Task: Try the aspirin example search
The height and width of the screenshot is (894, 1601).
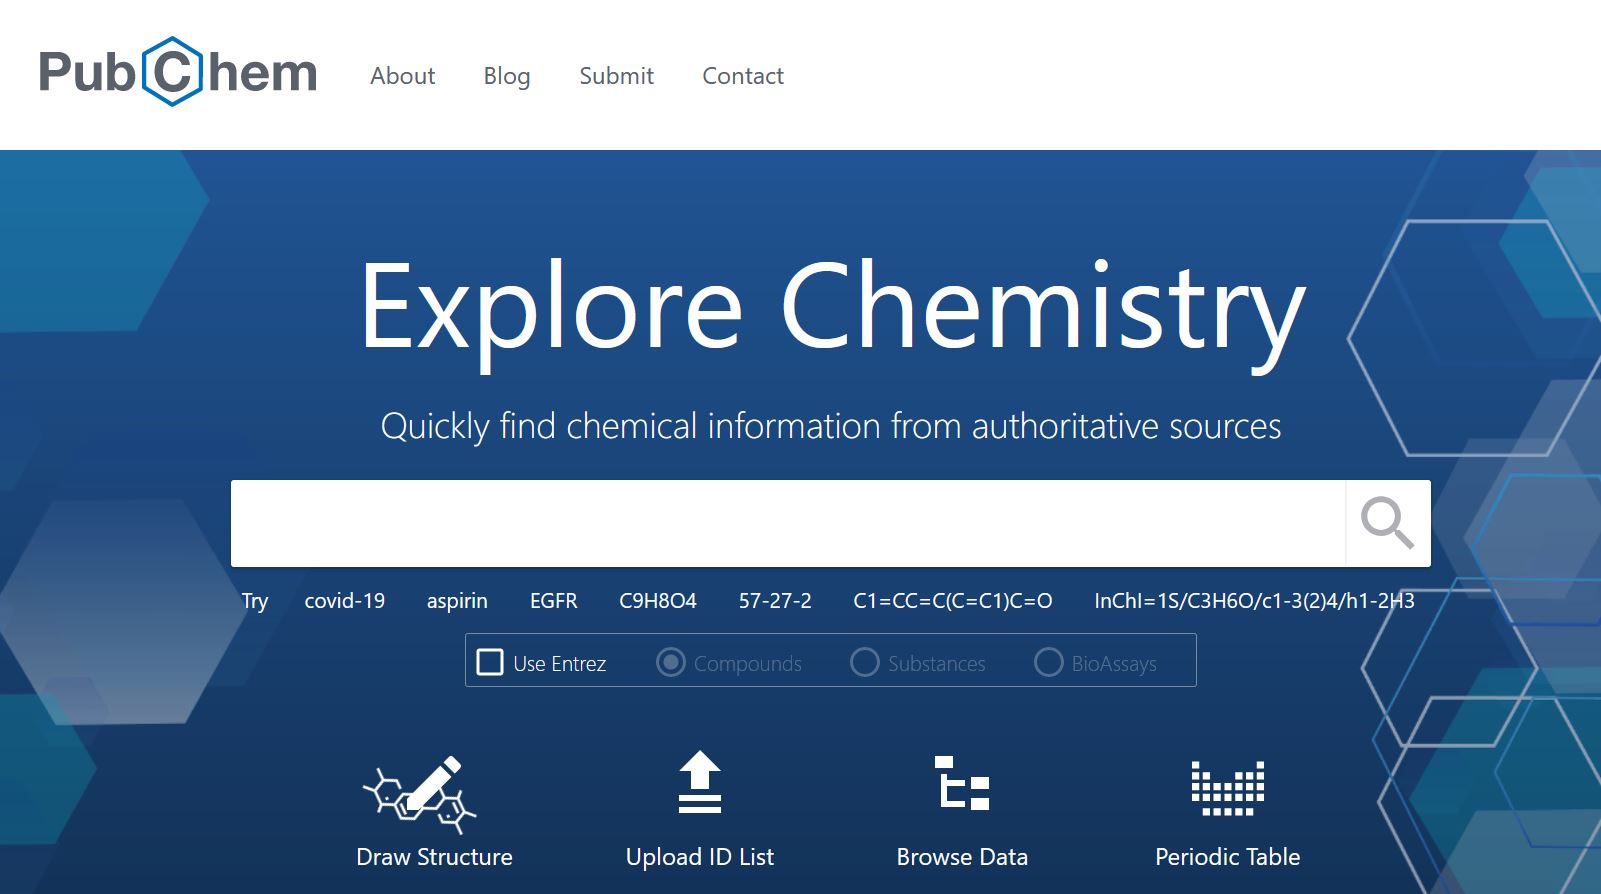Action: coord(457,601)
